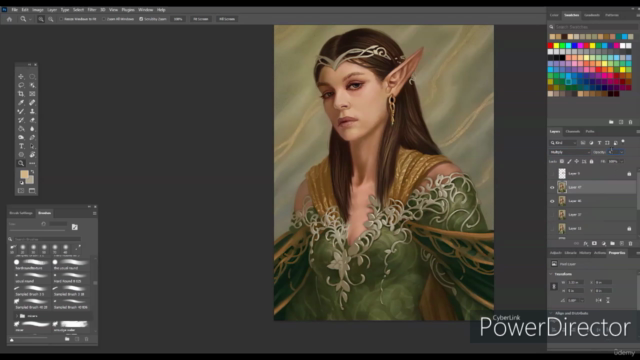Expand the brush folder in Brushes panel

click(x=17, y=316)
